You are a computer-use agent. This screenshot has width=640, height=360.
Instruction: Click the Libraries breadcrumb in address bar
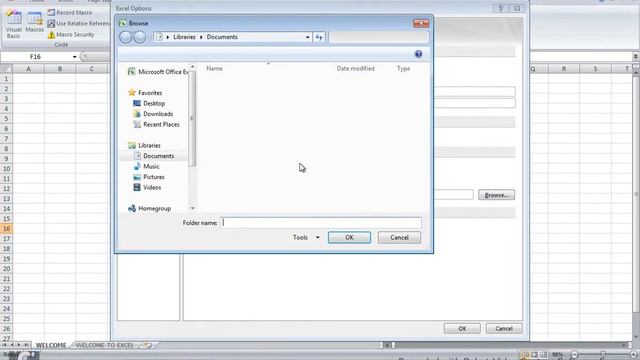pyautogui.click(x=184, y=37)
